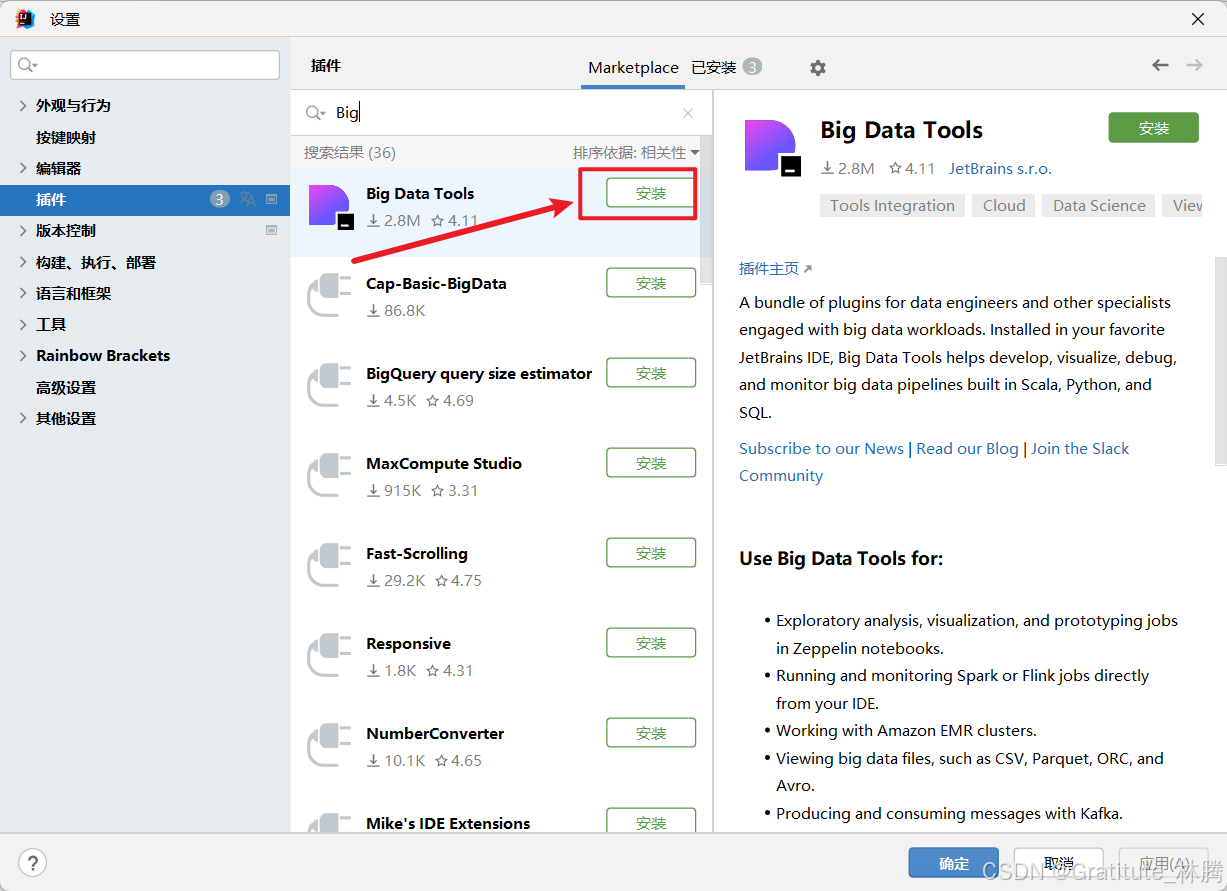The width and height of the screenshot is (1227, 891).
Task: Click the translate icon beside 插件
Action: (247, 199)
